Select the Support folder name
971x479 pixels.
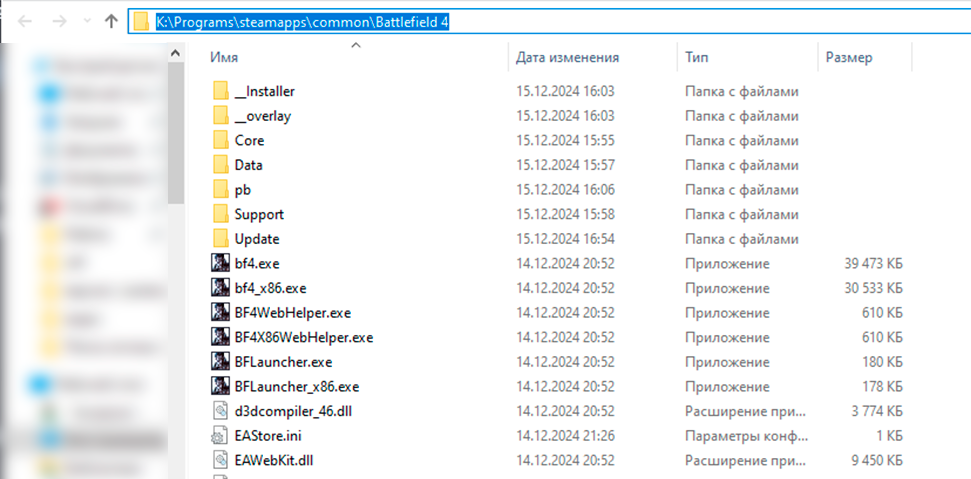259,214
